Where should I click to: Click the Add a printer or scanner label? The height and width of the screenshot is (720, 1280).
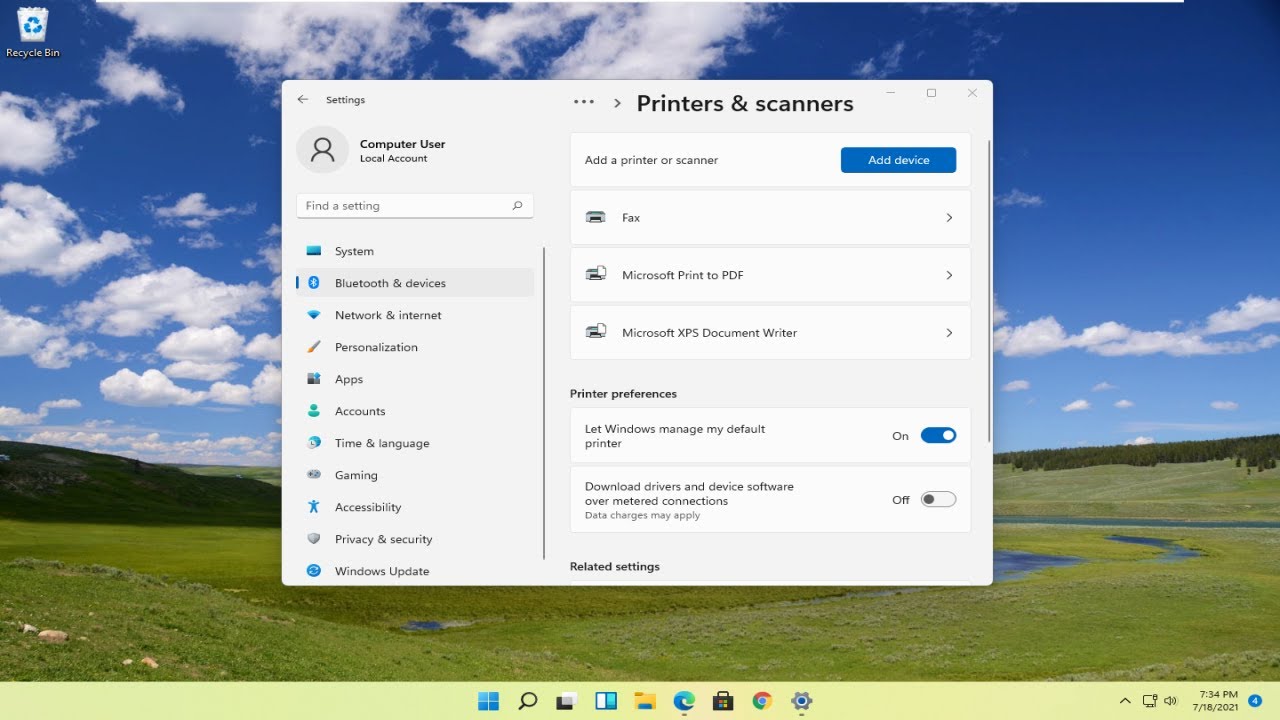651,160
